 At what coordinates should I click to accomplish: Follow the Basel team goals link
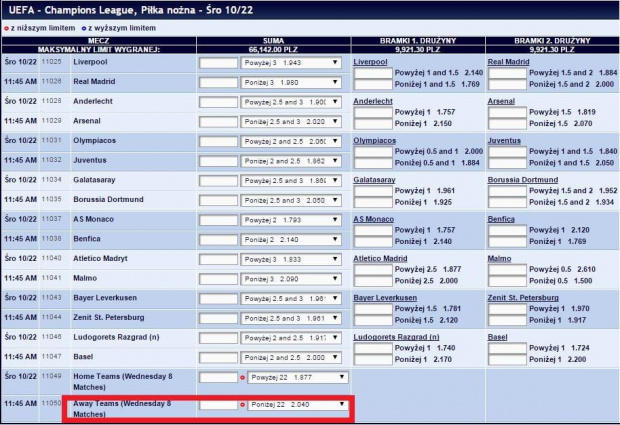pos(497,337)
